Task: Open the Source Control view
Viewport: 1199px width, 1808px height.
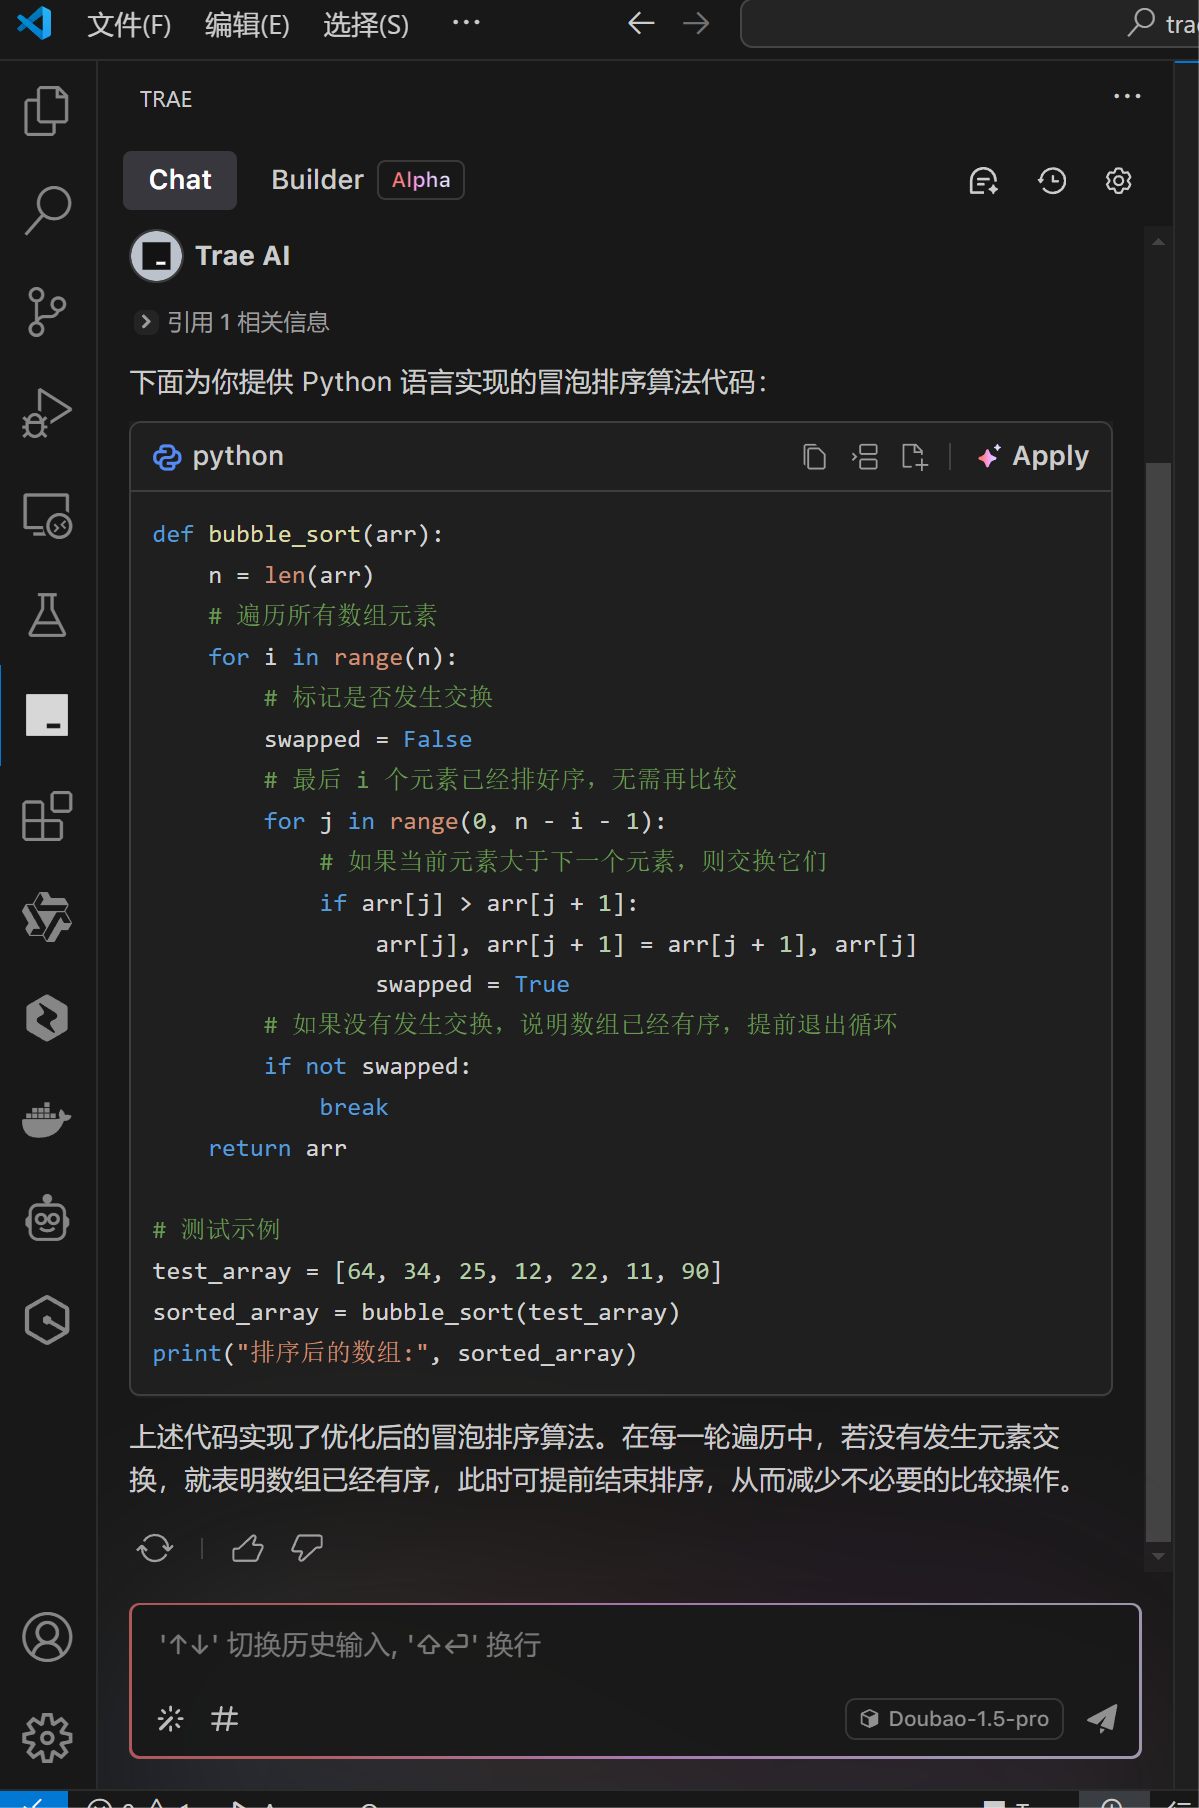Action: point(47,312)
